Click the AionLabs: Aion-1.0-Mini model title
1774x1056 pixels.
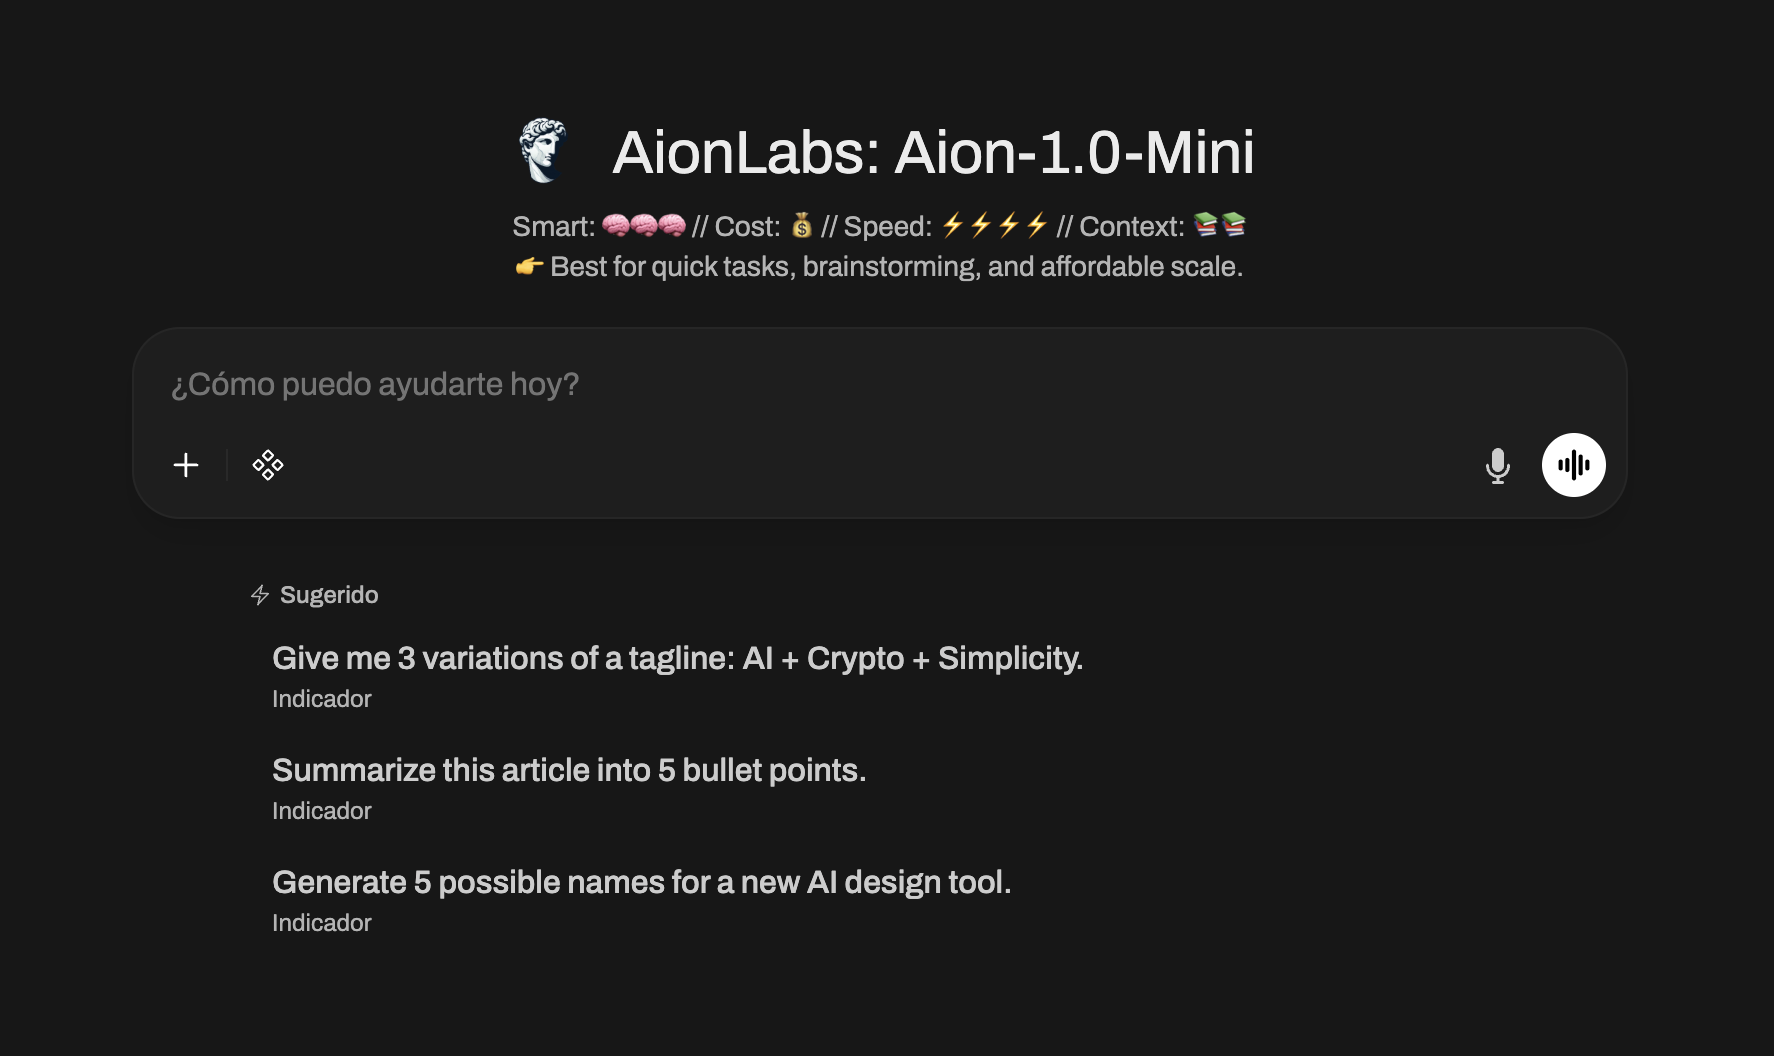tap(932, 153)
